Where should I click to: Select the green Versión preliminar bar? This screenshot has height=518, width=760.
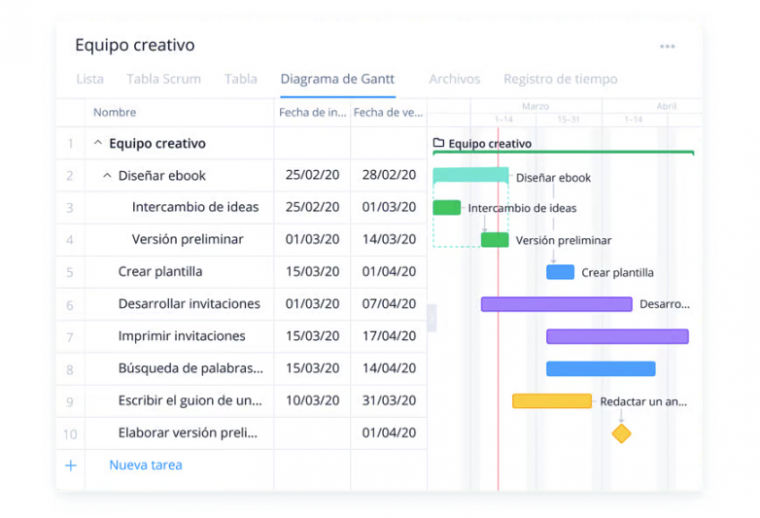[494, 240]
